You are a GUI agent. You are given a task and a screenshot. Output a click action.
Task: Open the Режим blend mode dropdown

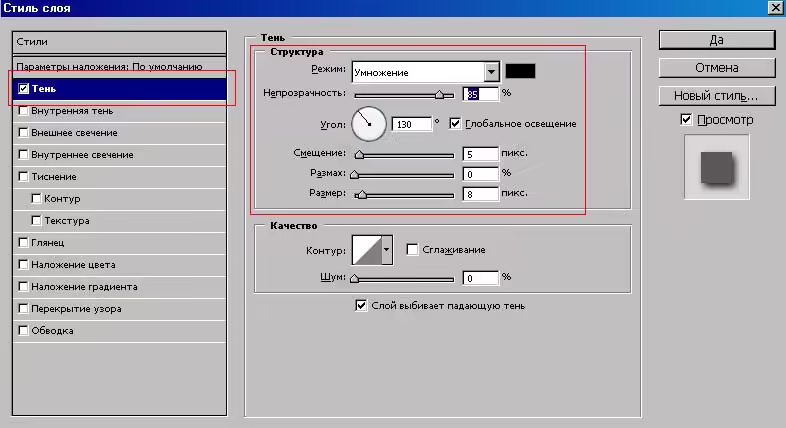492,72
